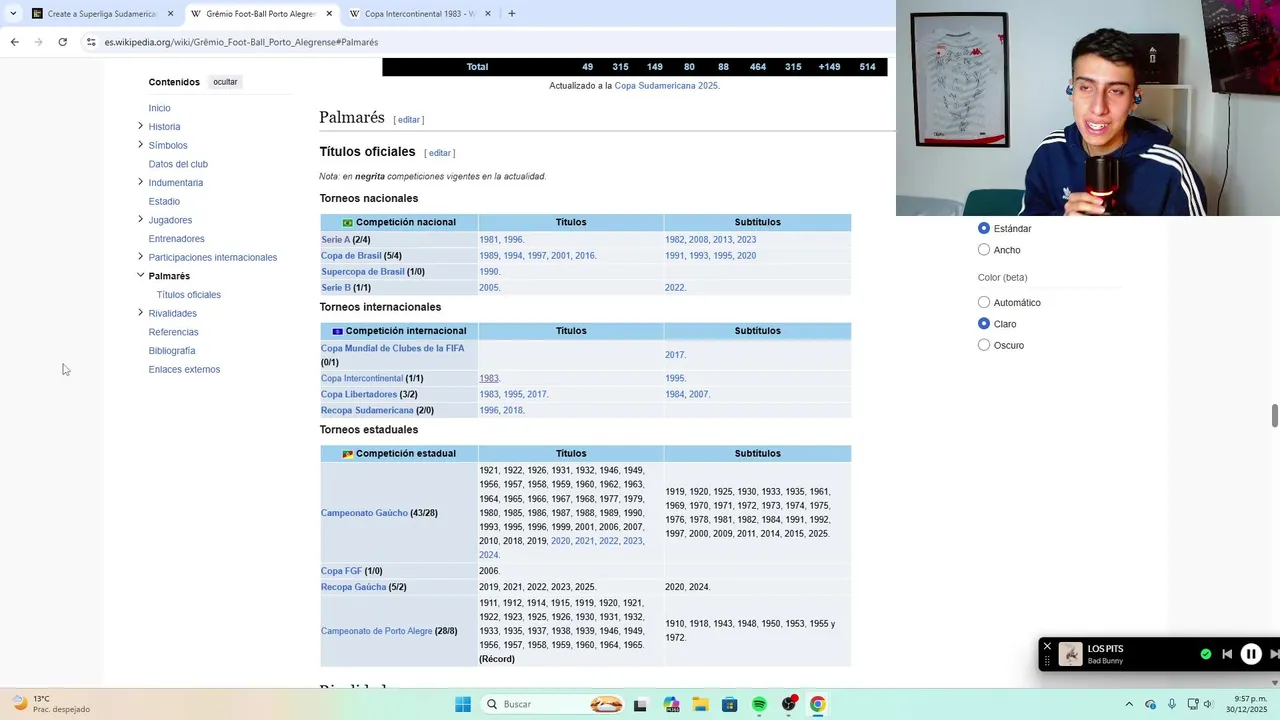Close the Spotify mini player

coord(1047,646)
